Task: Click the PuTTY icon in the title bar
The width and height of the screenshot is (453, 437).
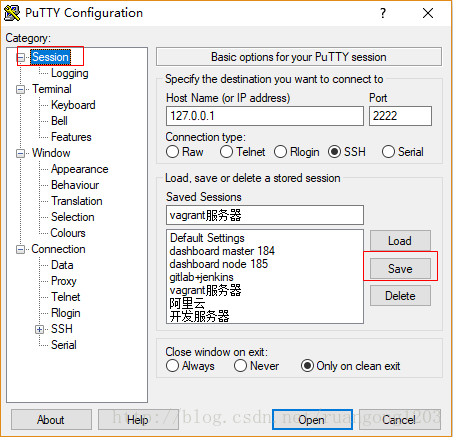Action: click(12, 13)
